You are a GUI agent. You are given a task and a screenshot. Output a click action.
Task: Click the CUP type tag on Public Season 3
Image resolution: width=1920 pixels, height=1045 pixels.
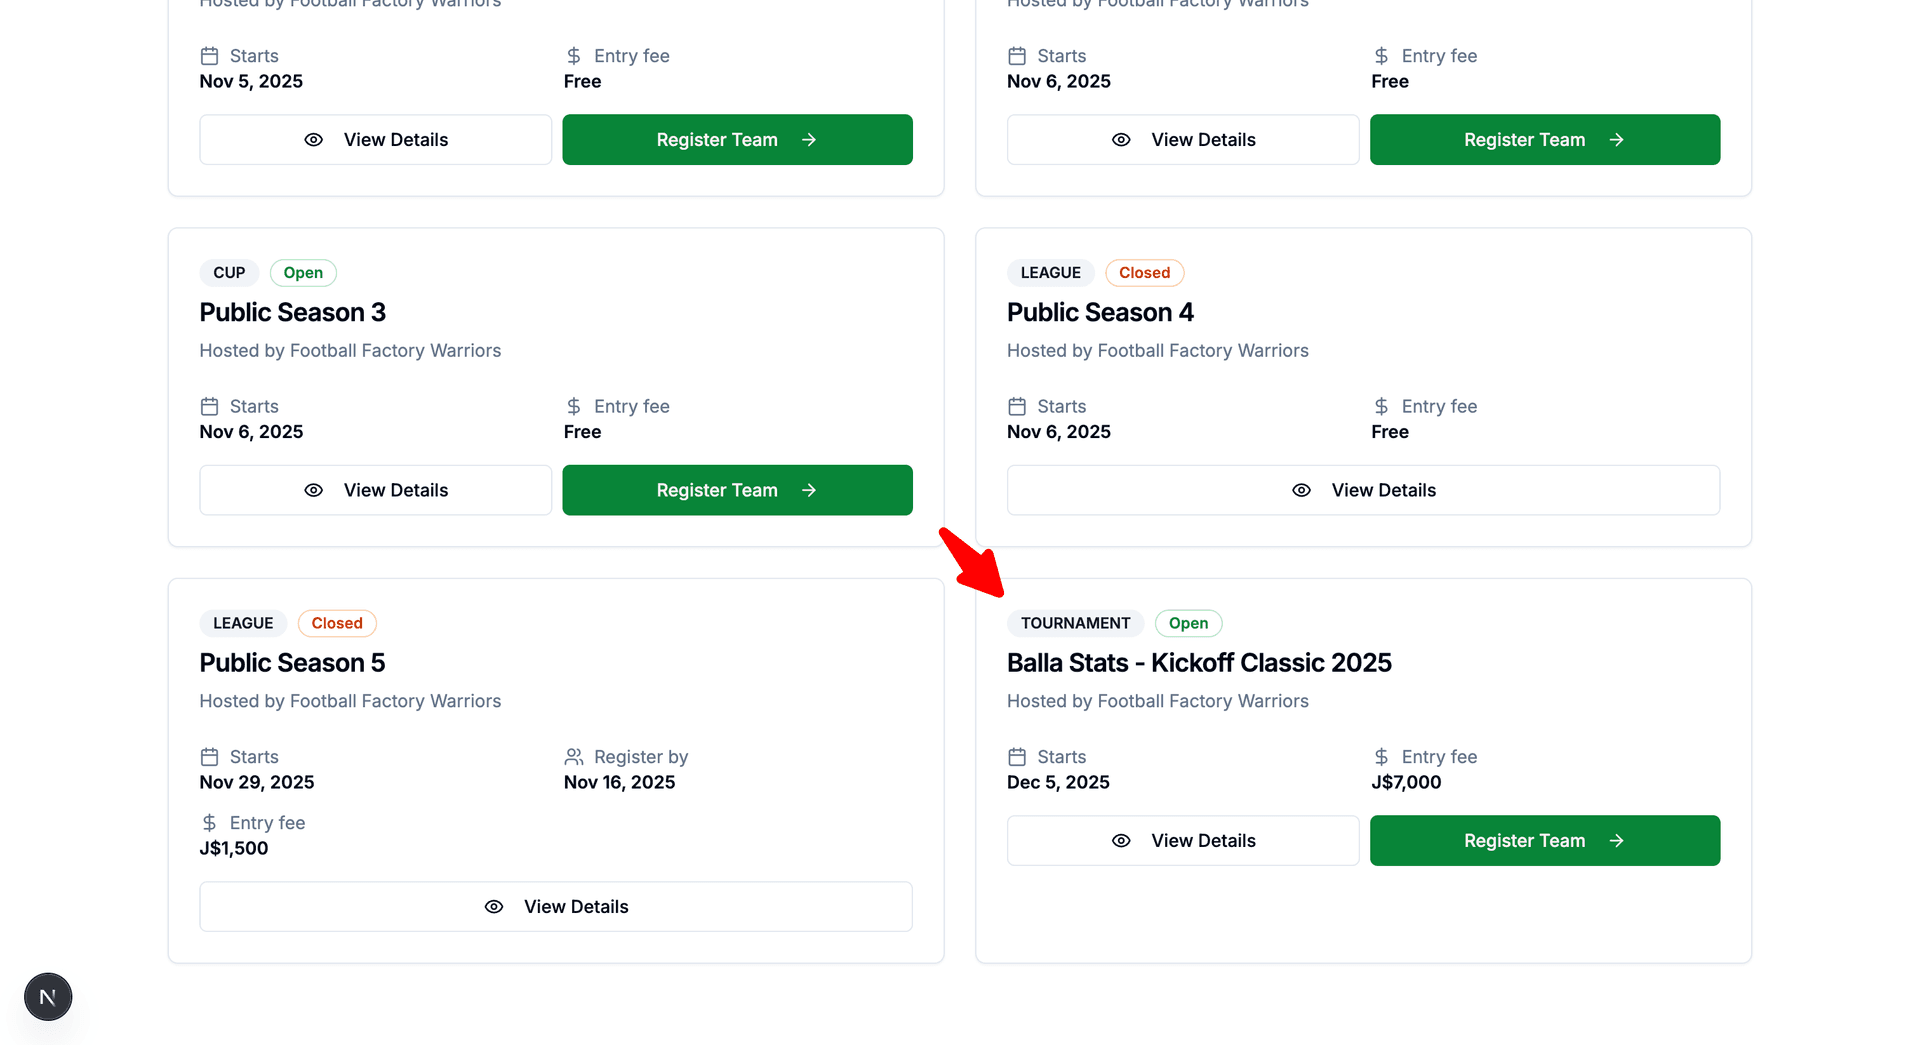(x=228, y=272)
